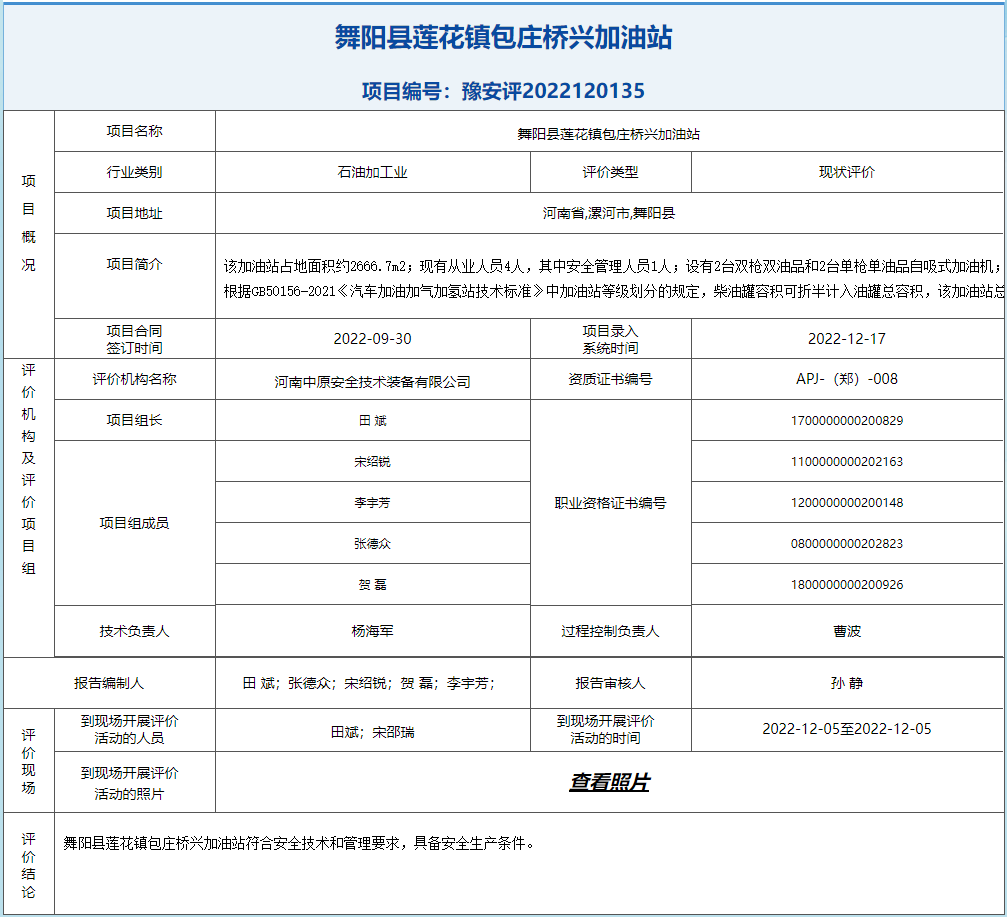Image resolution: width=1007 pixels, height=917 pixels.
Task: Click the 项目合同签订时间 label
Action: tap(134, 339)
